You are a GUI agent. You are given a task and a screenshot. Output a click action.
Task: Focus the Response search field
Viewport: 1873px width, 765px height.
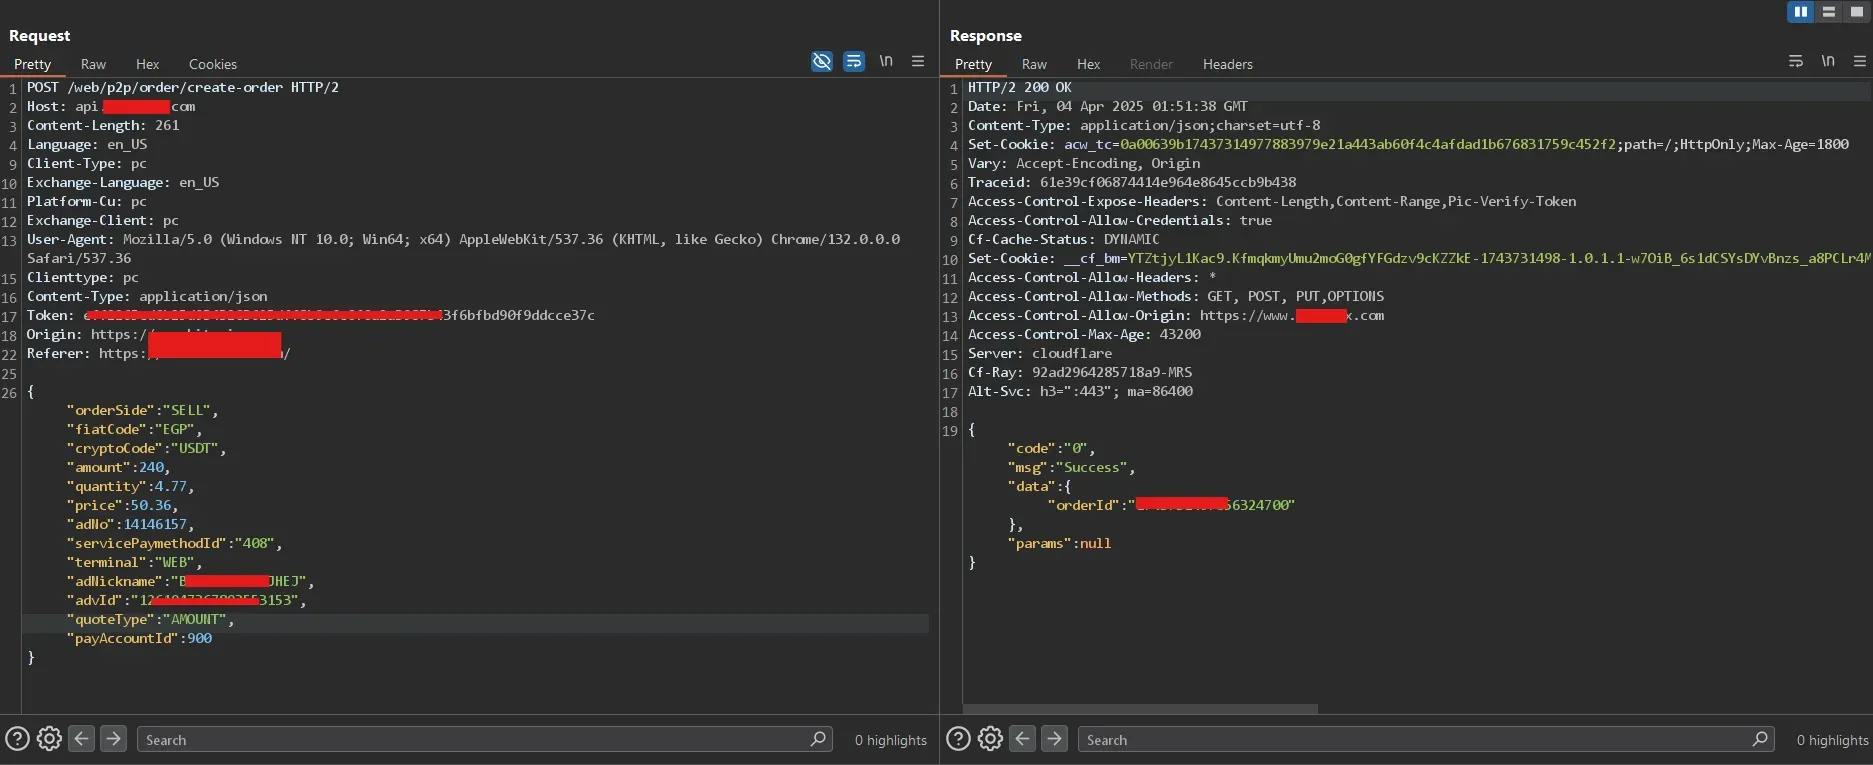1426,739
